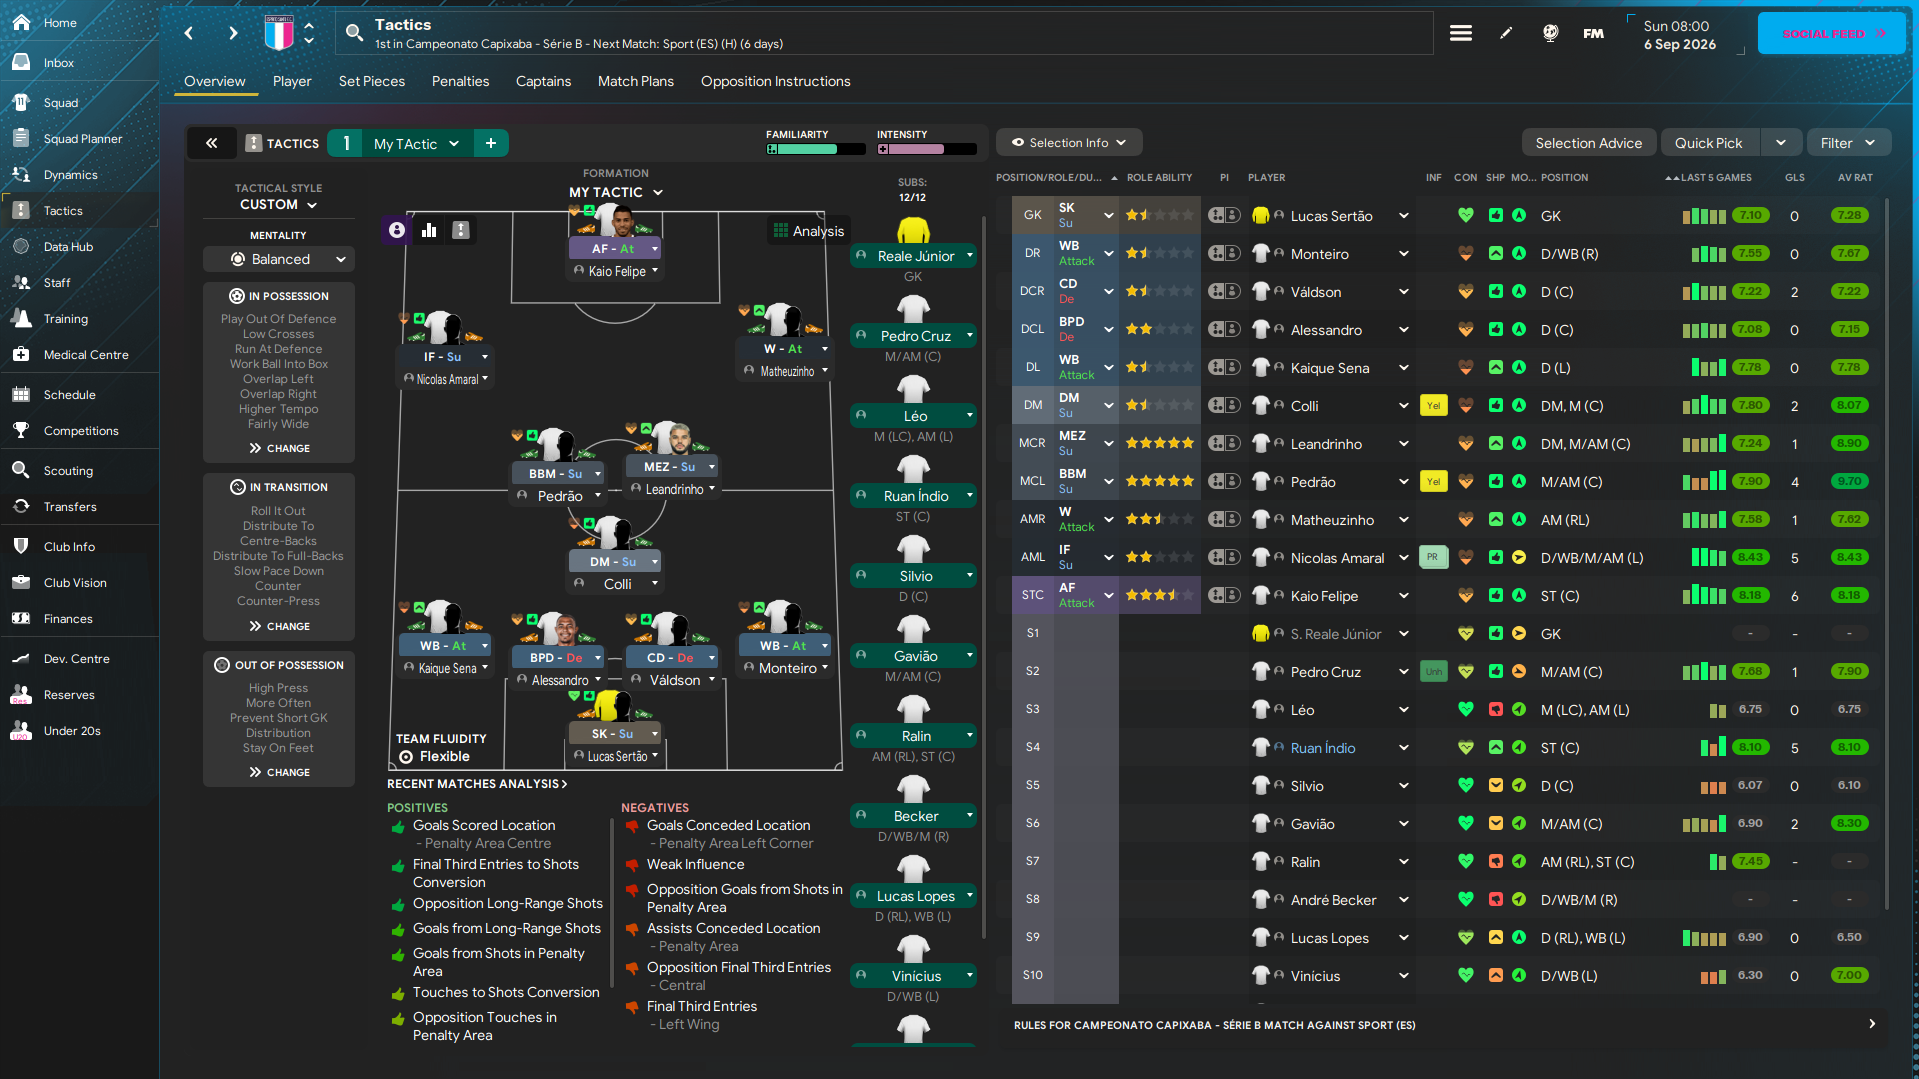Screen dimensions: 1919x1079
Task: Switch to the Match Plans tab
Action: pyautogui.click(x=636, y=81)
